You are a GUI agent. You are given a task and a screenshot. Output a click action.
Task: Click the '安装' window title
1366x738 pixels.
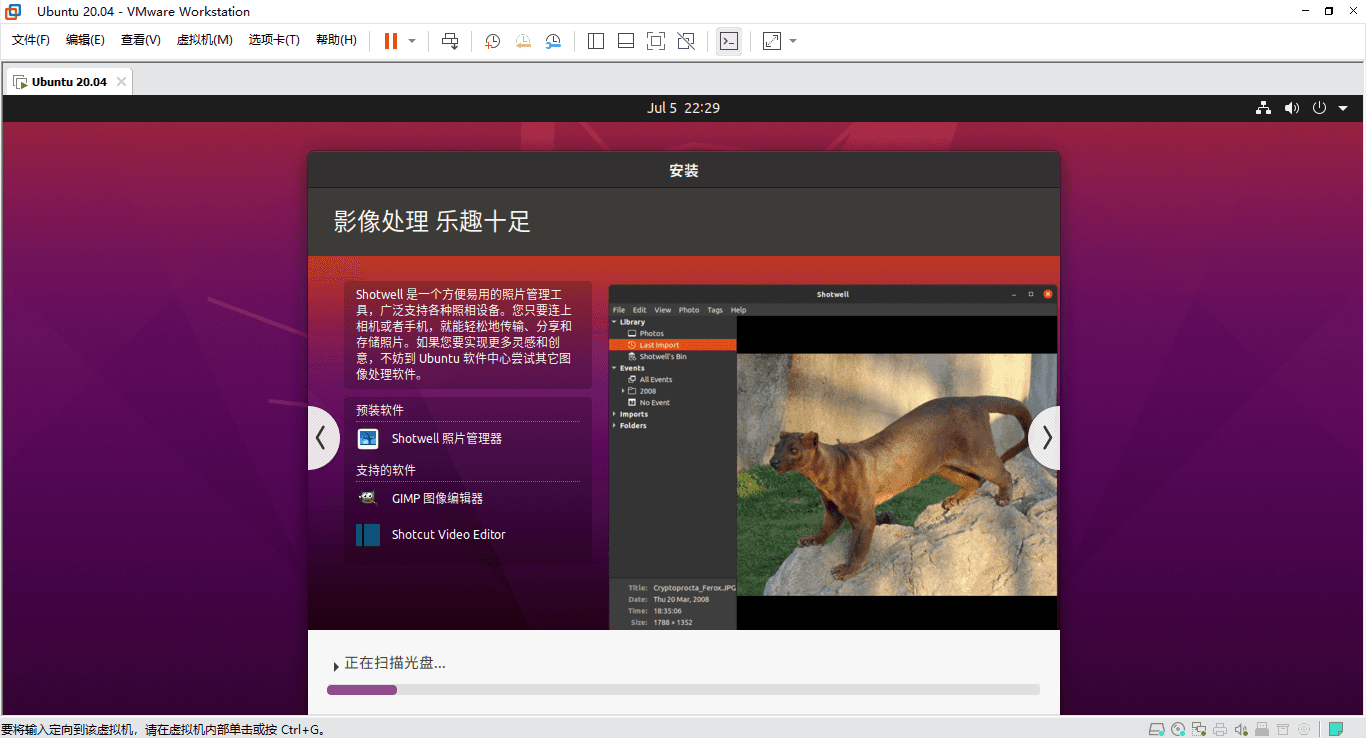684,171
